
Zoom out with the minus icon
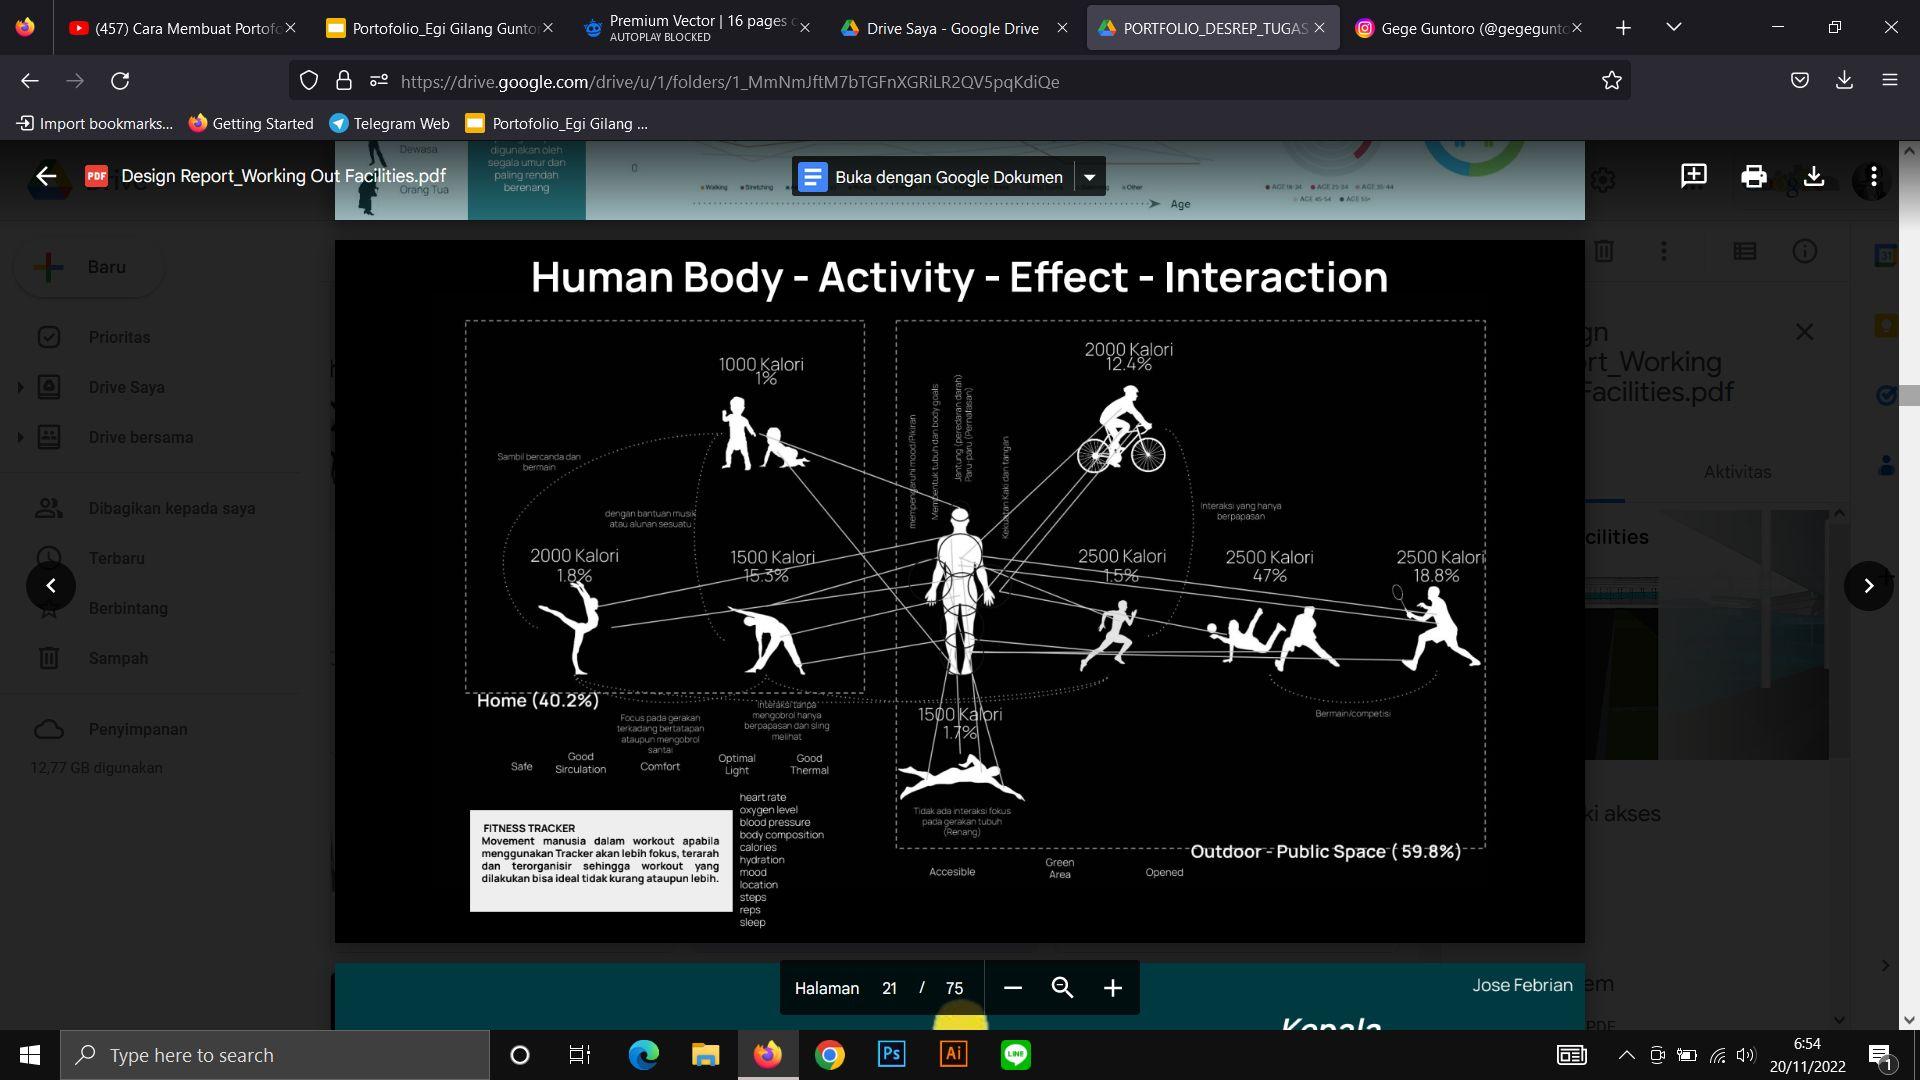tap(1012, 988)
